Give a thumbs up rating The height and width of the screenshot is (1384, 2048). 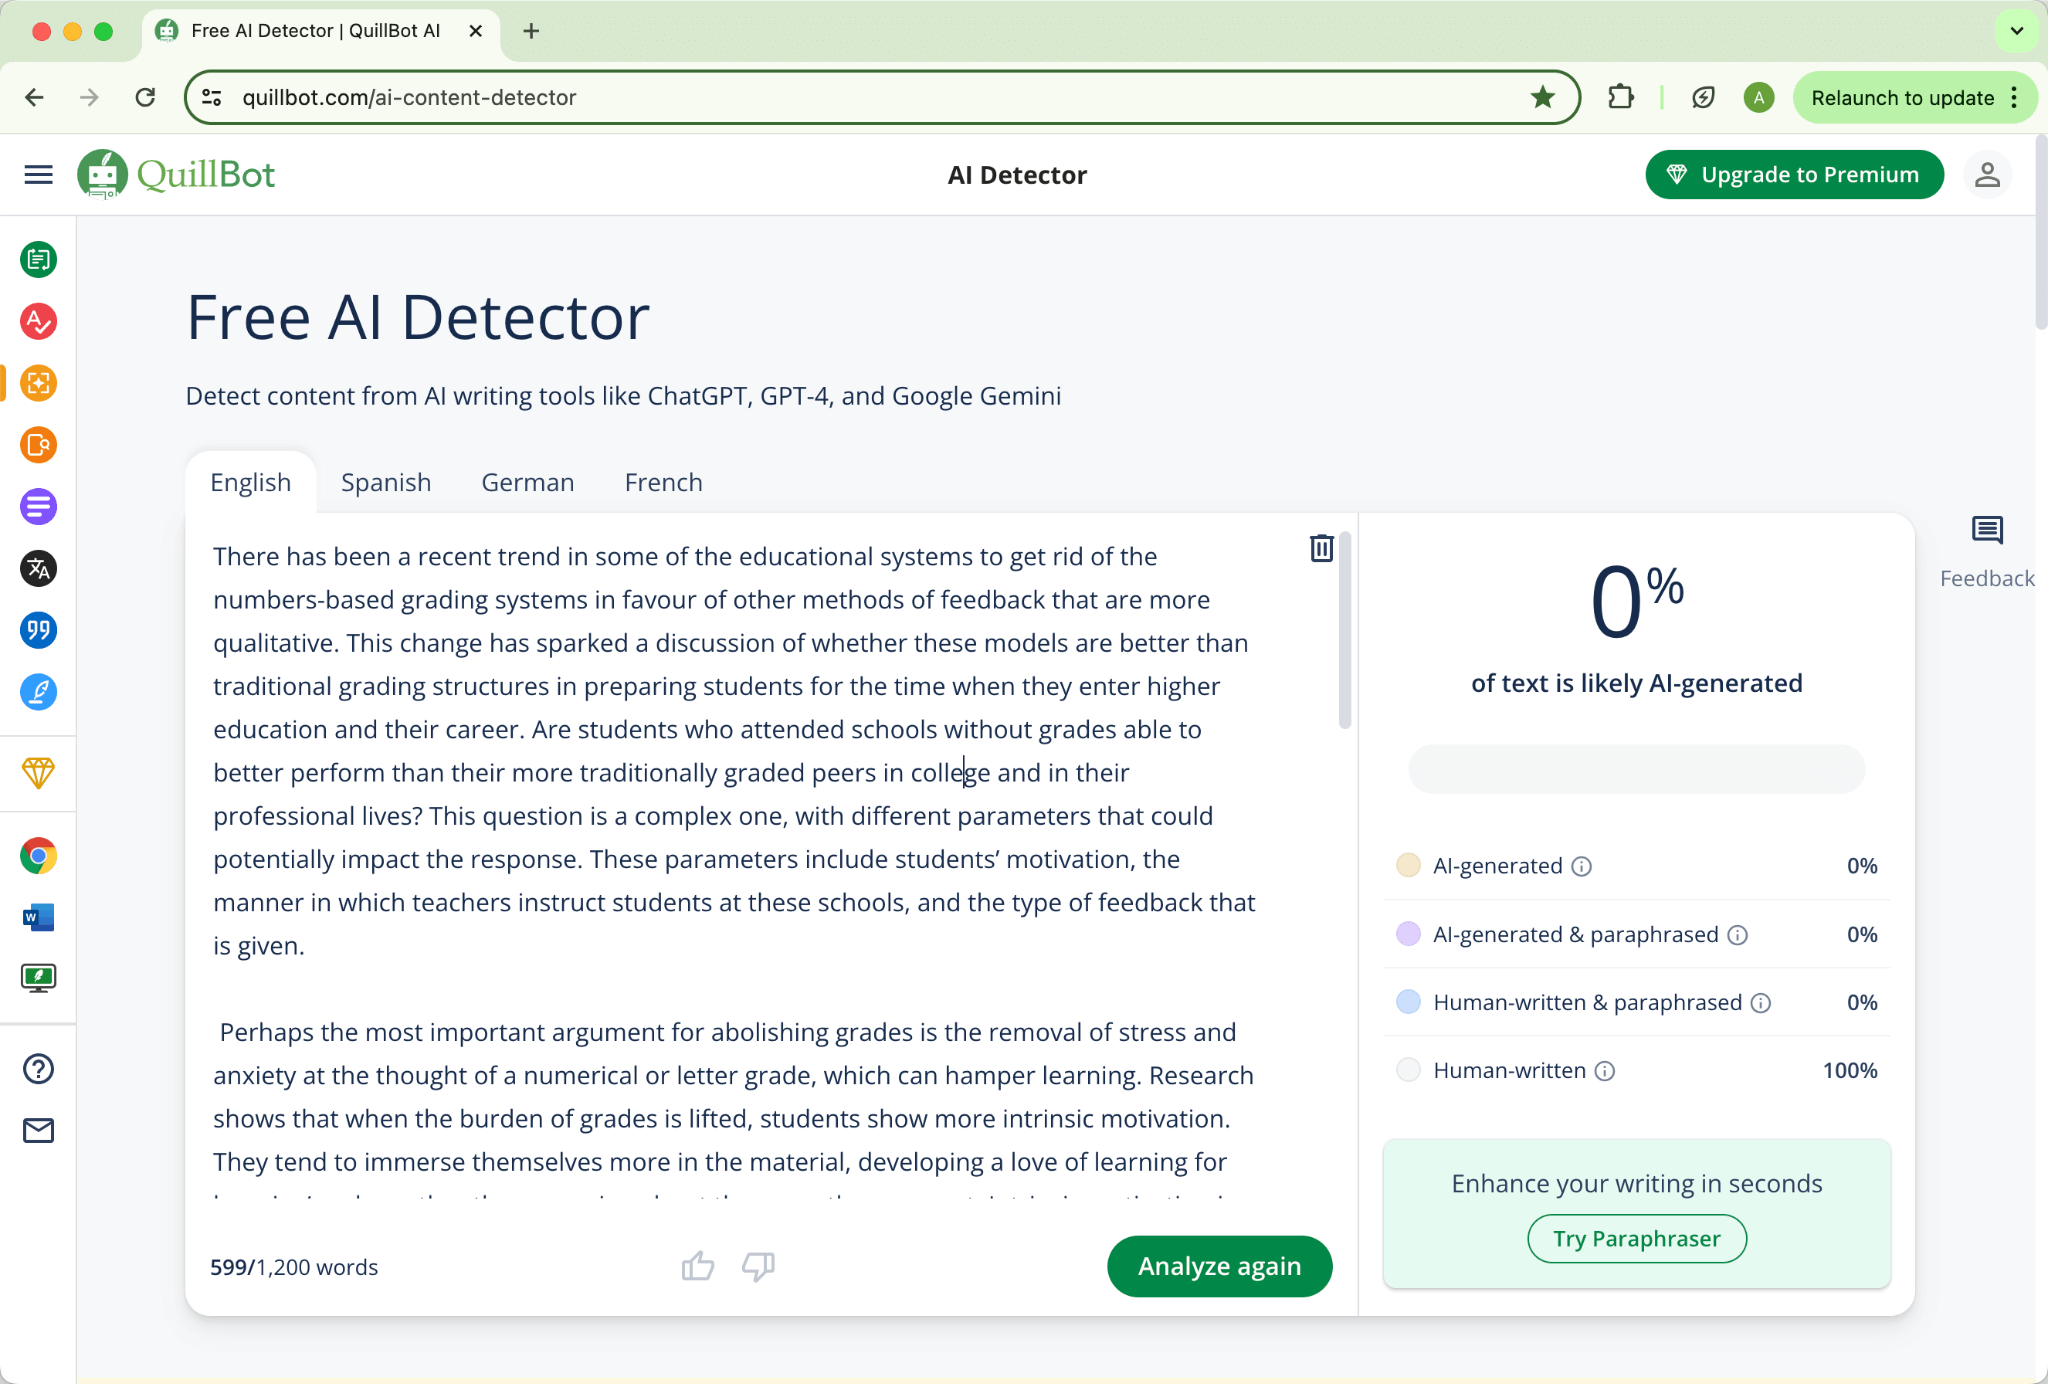[x=698, y=1266]
